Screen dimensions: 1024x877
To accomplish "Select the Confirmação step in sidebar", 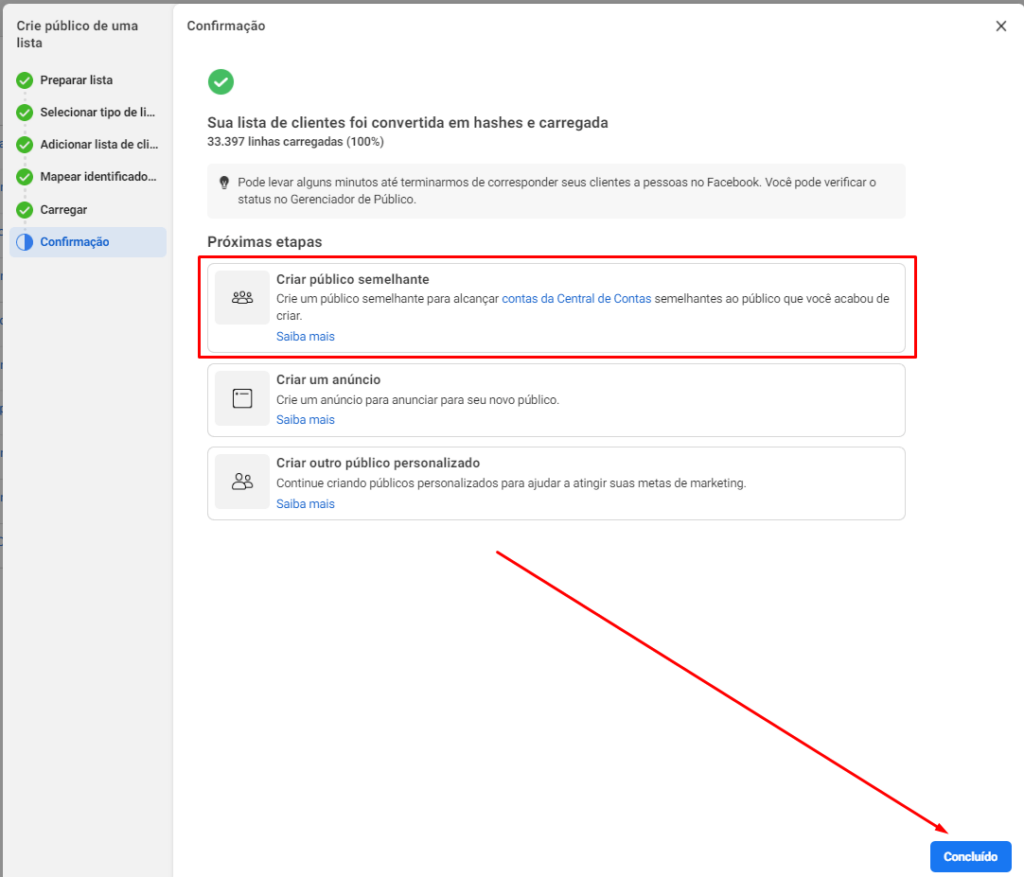I will [x=88, y=242].
